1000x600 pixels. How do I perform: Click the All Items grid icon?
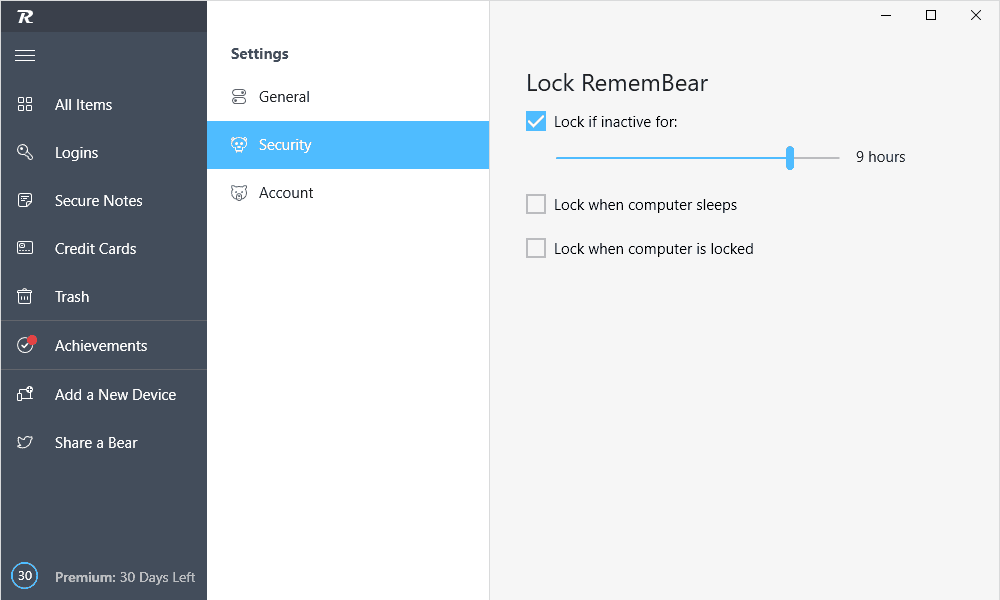(x=25, y=104)
